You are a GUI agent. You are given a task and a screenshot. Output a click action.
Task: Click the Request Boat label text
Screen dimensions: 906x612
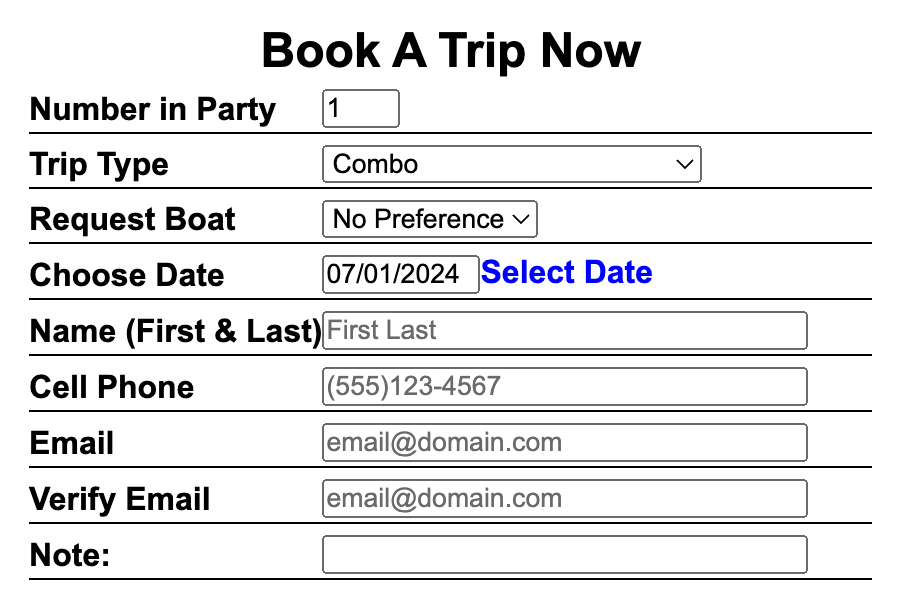point(133,220)
